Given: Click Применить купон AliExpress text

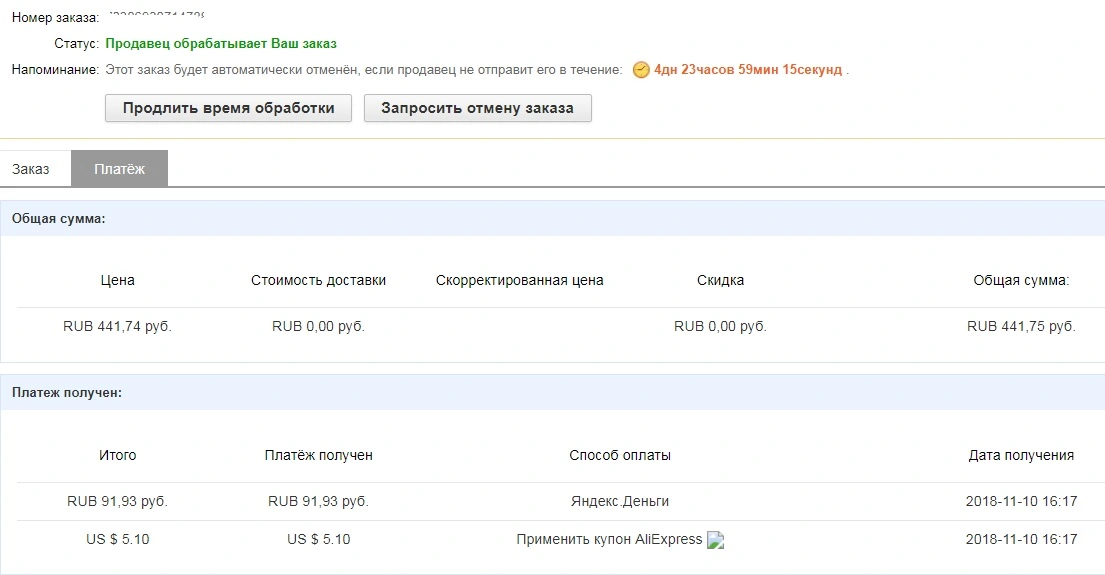Looking at the screenshot, I should coord(610,540).
